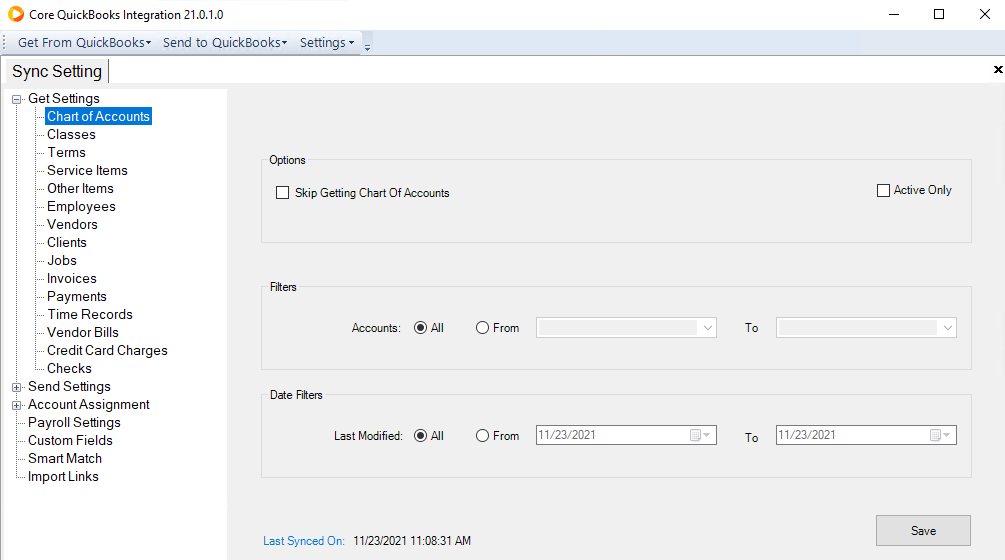
Task: Select Time Records in the tree
Action: click(x=90, y=315)
